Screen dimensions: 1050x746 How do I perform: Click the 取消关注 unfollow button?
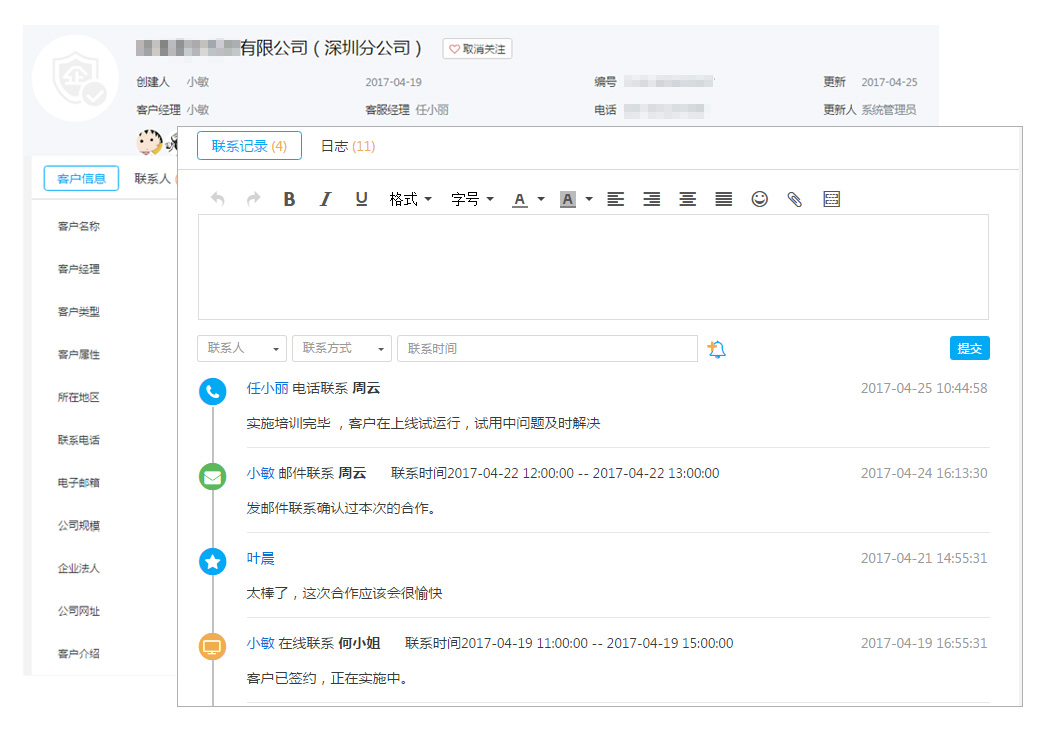[477, 49]
